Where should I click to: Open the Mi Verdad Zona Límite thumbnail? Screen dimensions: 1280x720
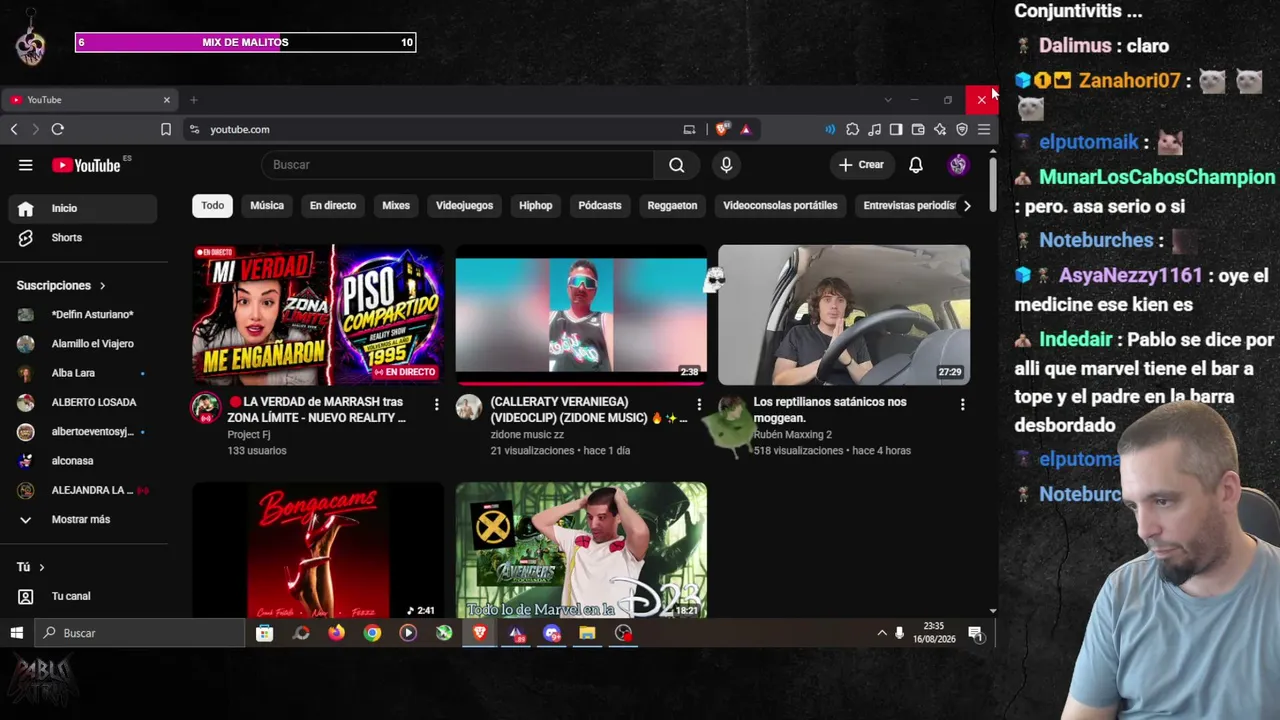click(318, 315)
